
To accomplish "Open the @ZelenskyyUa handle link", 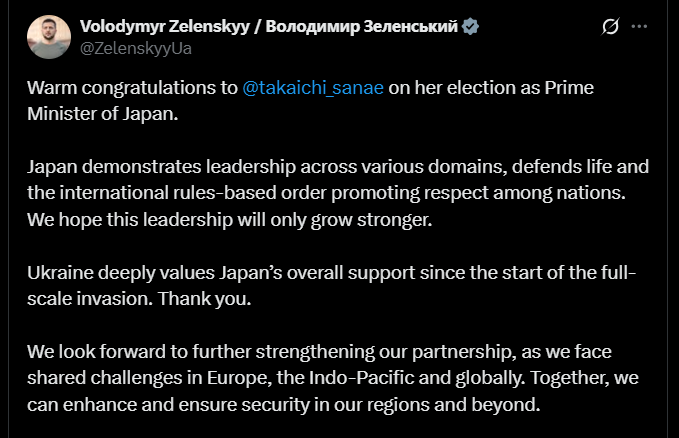I will [138, 46].
